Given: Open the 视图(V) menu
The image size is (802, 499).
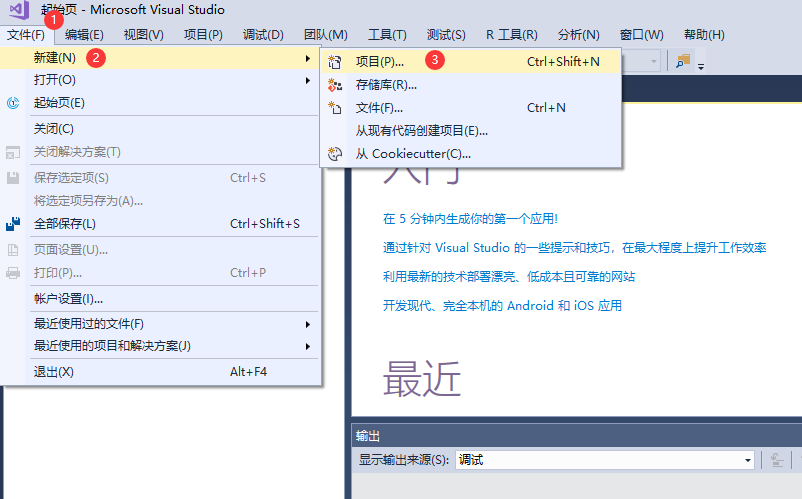Looking at the screenshot, I should coord(144,35).
